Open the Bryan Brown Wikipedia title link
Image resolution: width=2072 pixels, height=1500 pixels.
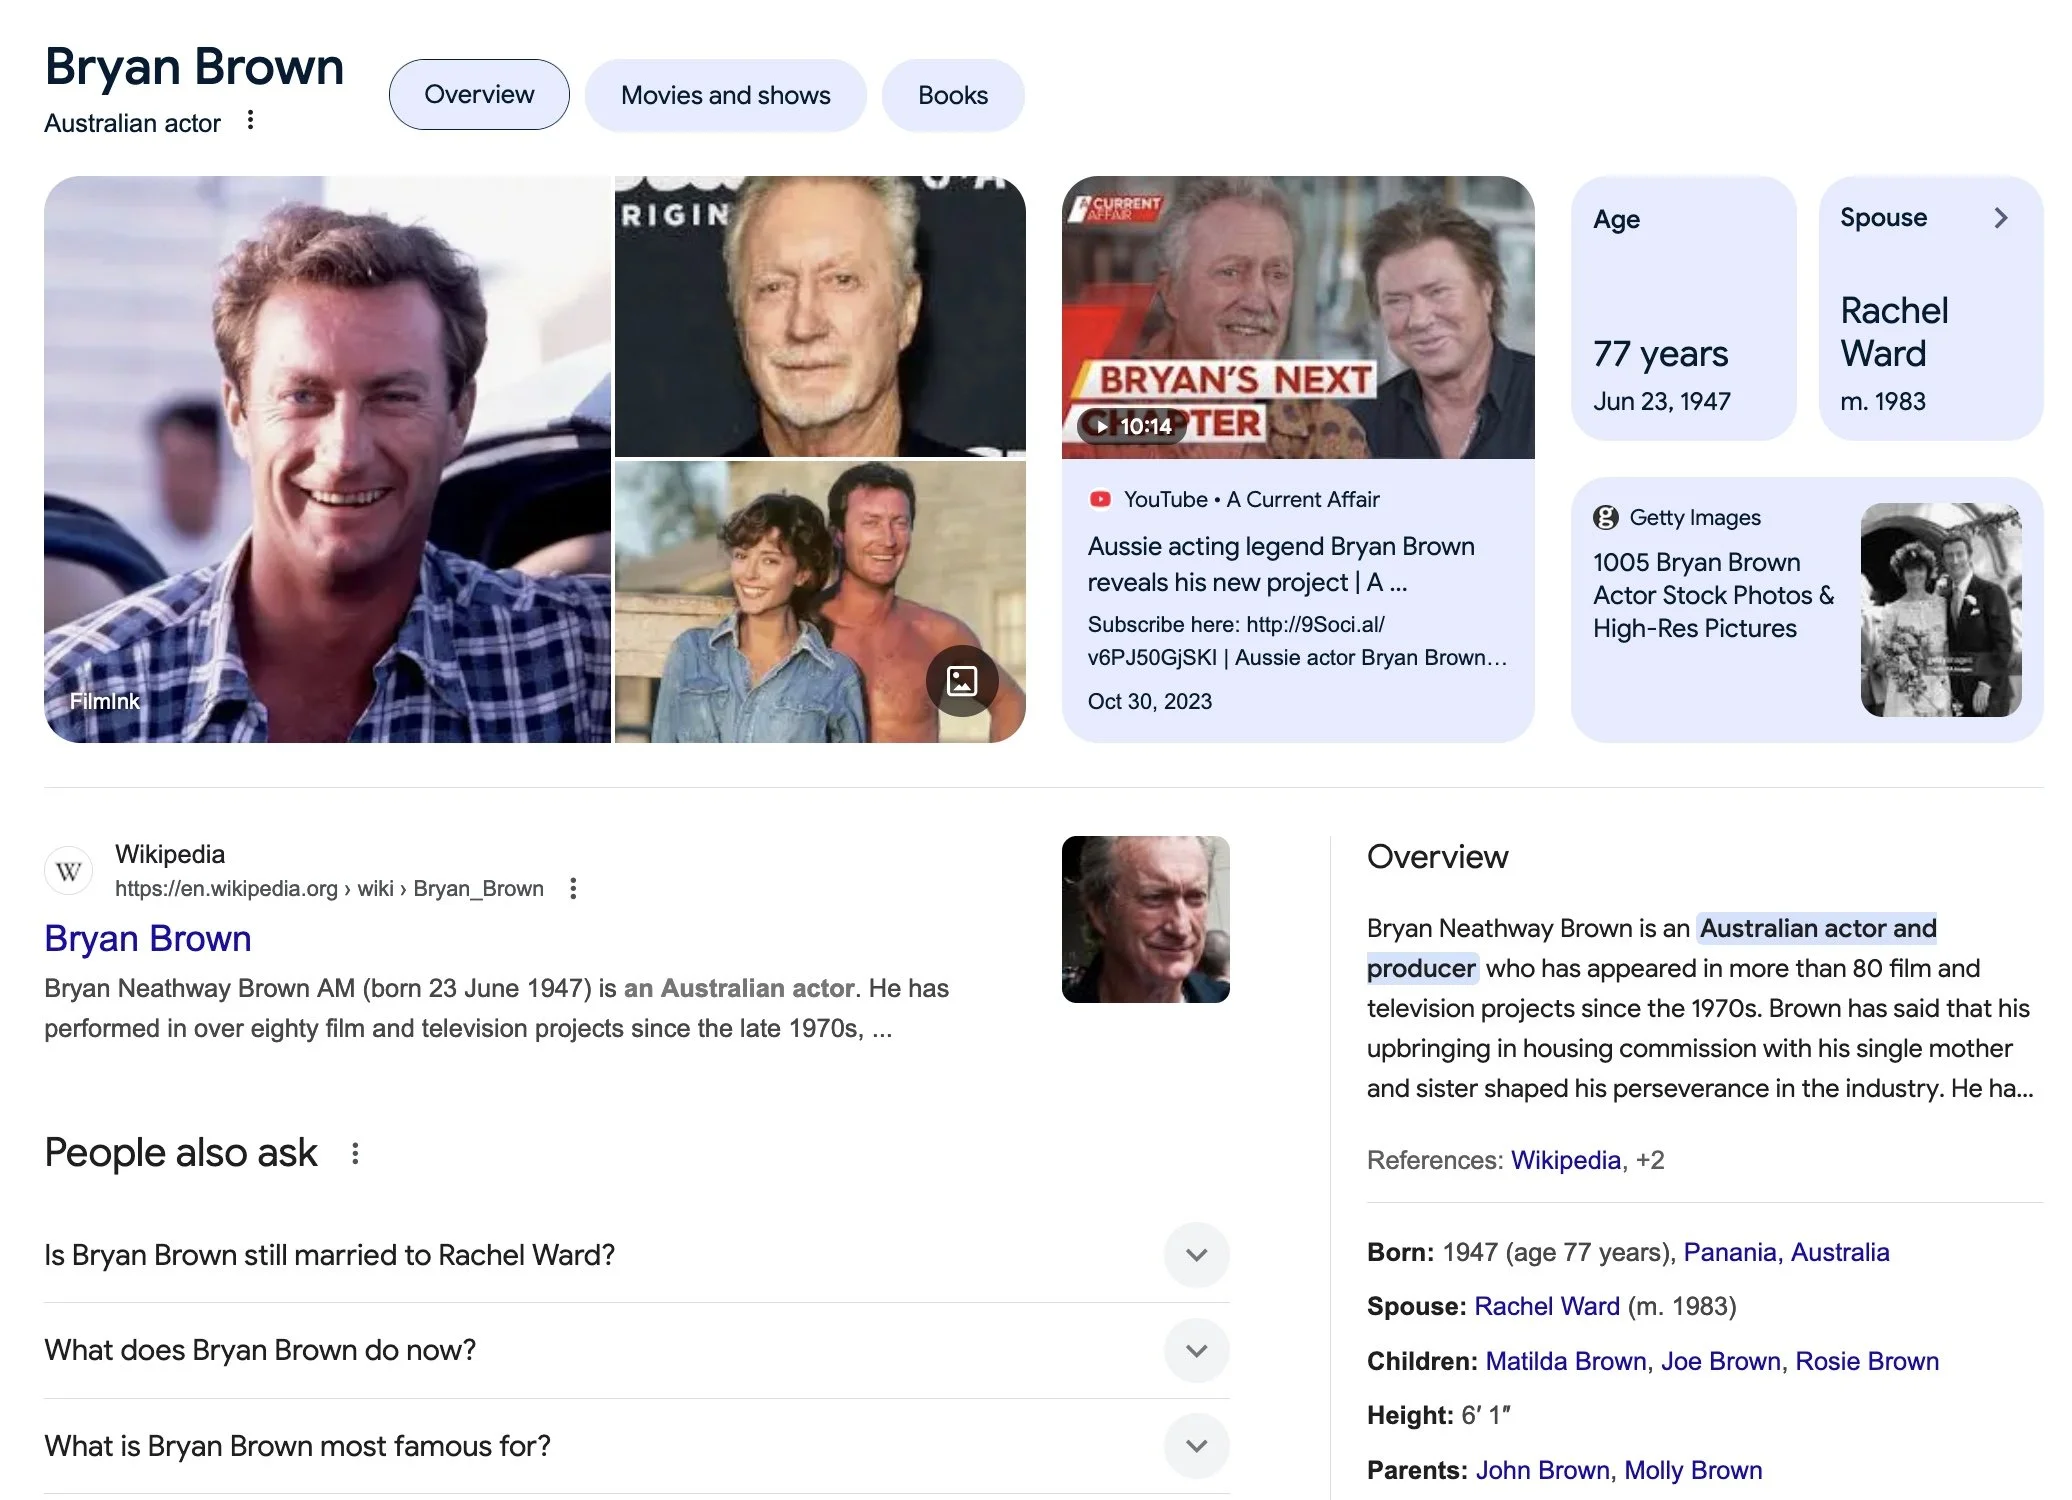click(148, 938)
